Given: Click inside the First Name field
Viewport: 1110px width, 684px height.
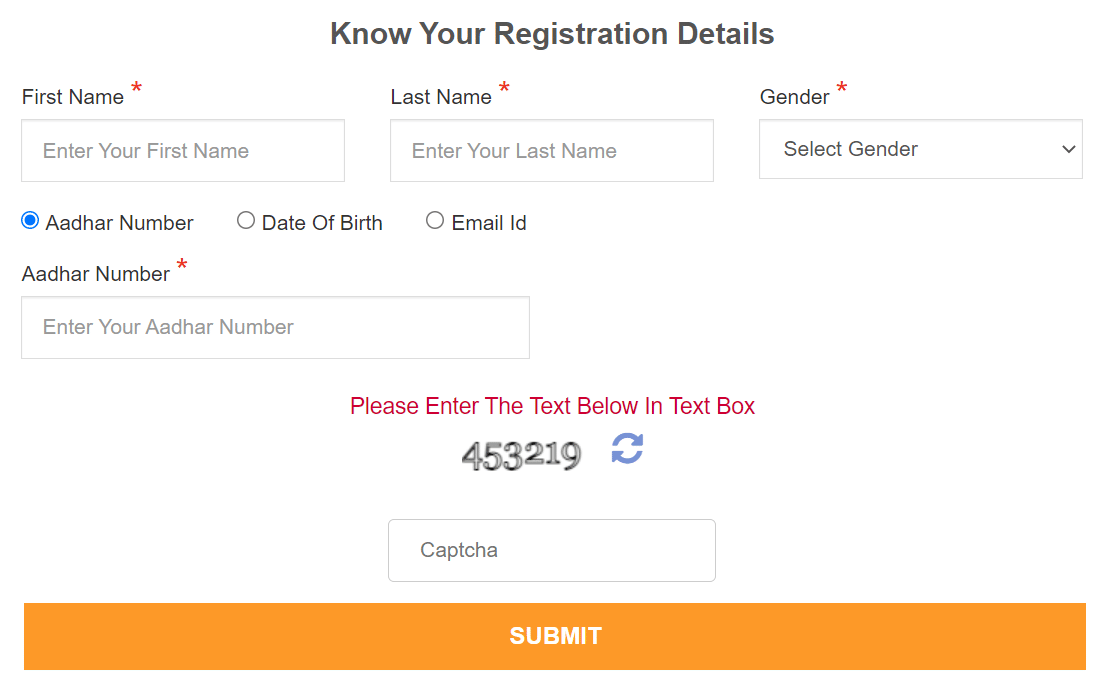Looking at the screenshot, I should (x=183, y=150).
